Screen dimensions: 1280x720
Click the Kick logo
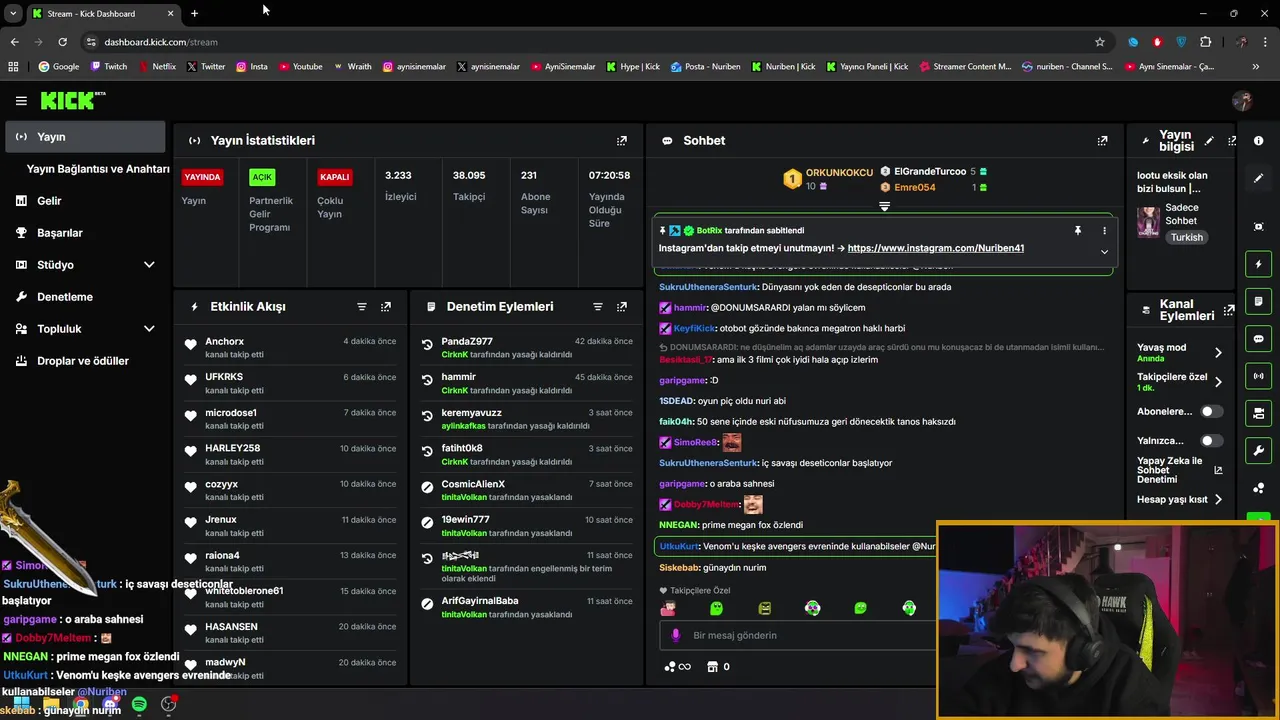point(72,100)
